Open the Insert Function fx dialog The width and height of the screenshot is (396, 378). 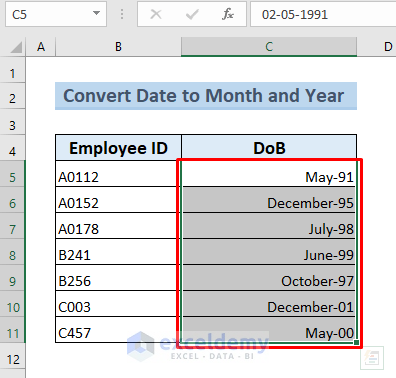[228, 14]
